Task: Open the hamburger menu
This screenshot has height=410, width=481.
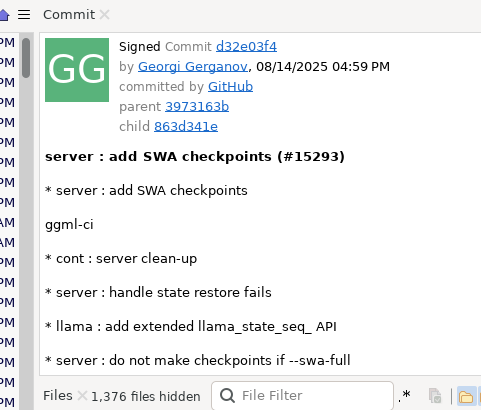Action: tap(24, 15)
